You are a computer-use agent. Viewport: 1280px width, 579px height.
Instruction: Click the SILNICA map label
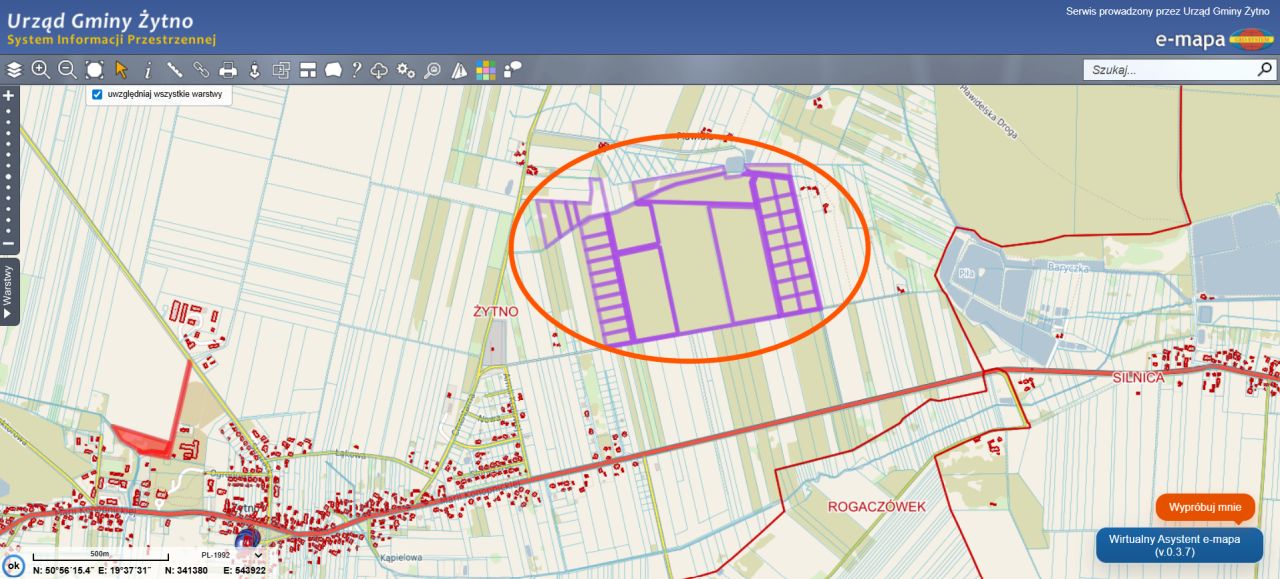point(1139,377)
